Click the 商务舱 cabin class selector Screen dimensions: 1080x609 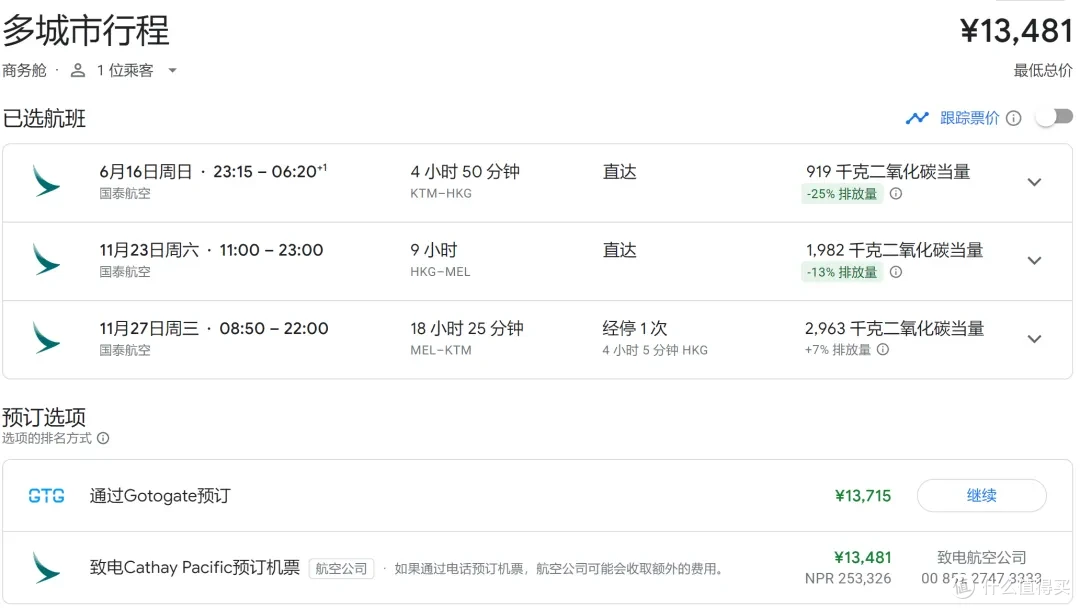pyautogui.click(x=24, y=70)
